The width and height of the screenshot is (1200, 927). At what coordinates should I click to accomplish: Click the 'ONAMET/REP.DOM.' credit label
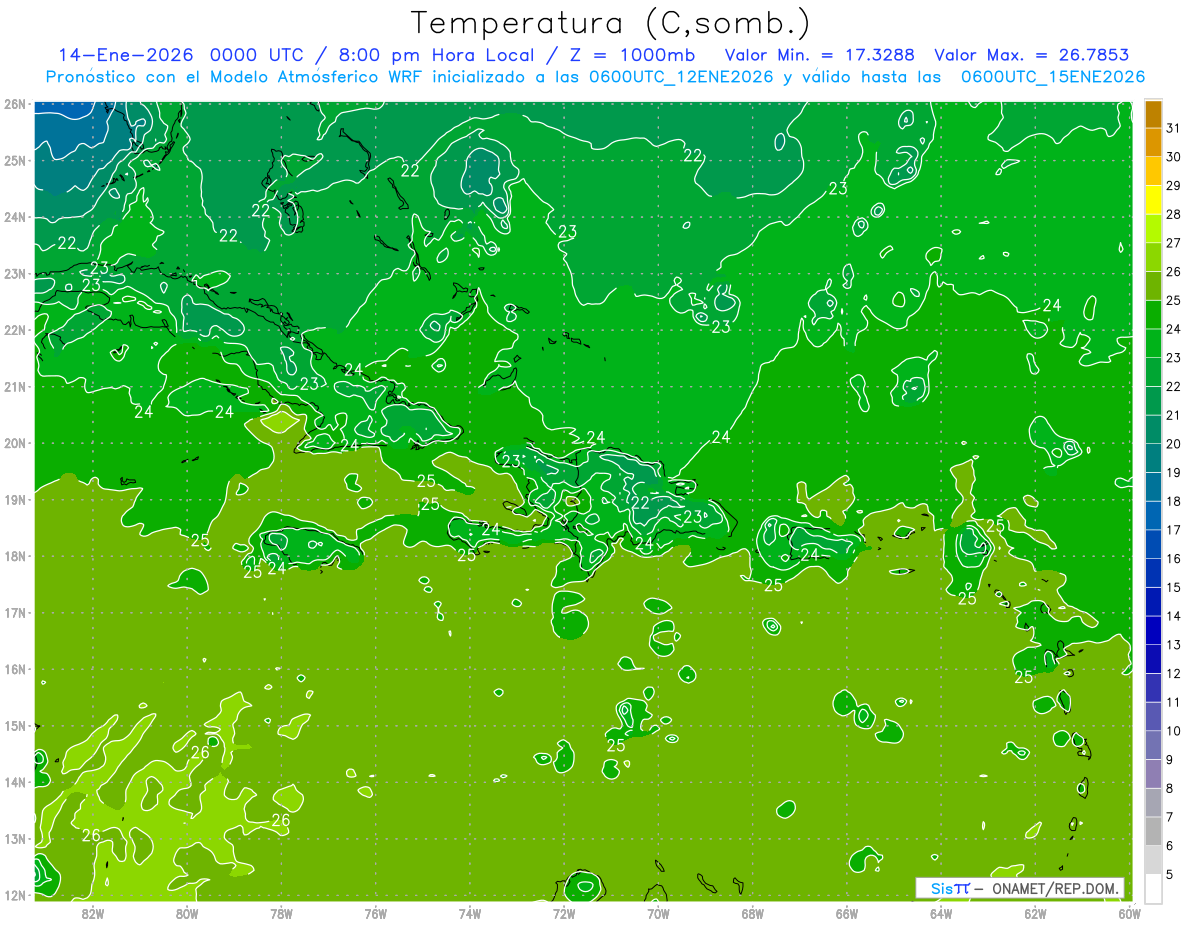(x=1053, y=888)
